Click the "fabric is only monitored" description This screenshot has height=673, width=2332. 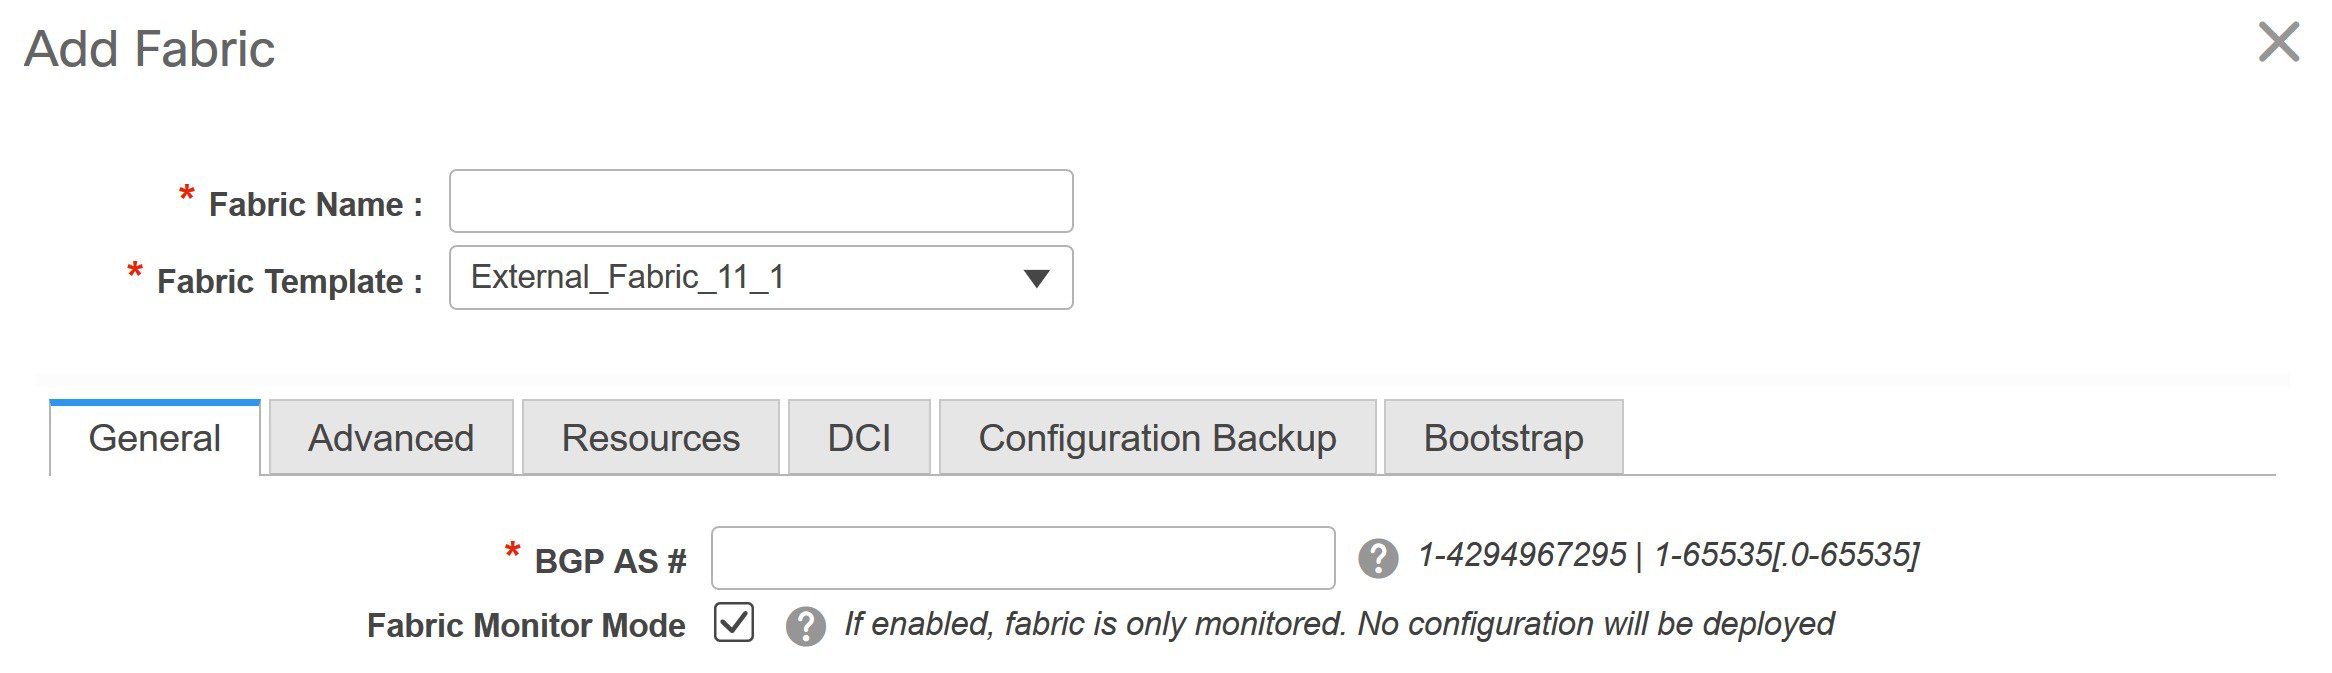[1339, 624]
